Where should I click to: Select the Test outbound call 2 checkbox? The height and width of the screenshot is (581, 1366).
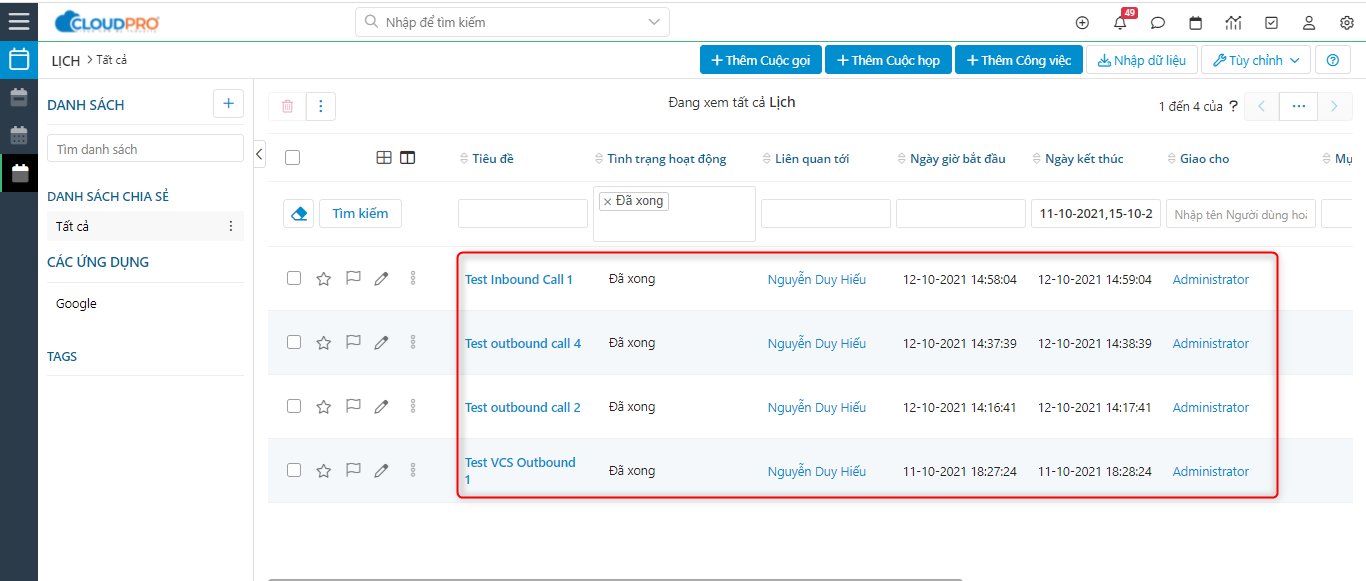[x=294, y=407]
